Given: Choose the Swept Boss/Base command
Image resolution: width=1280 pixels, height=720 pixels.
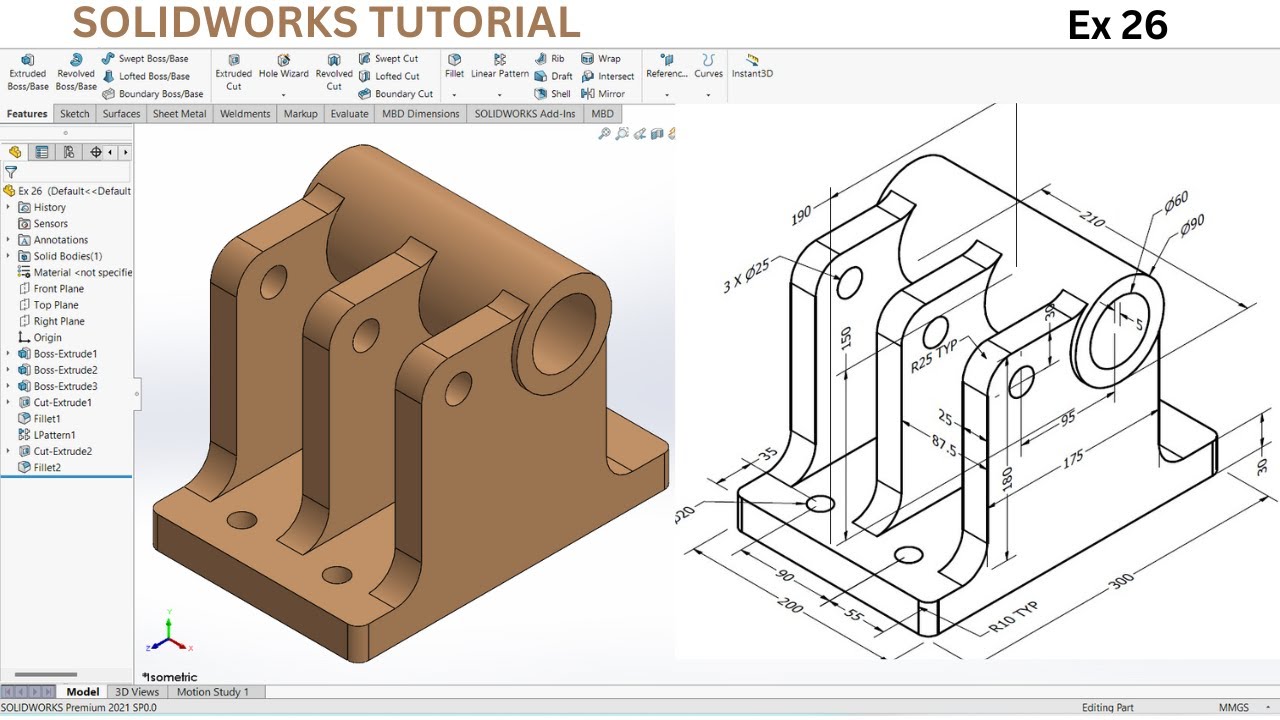Looking at the screenshot, I should click(145, 59).
